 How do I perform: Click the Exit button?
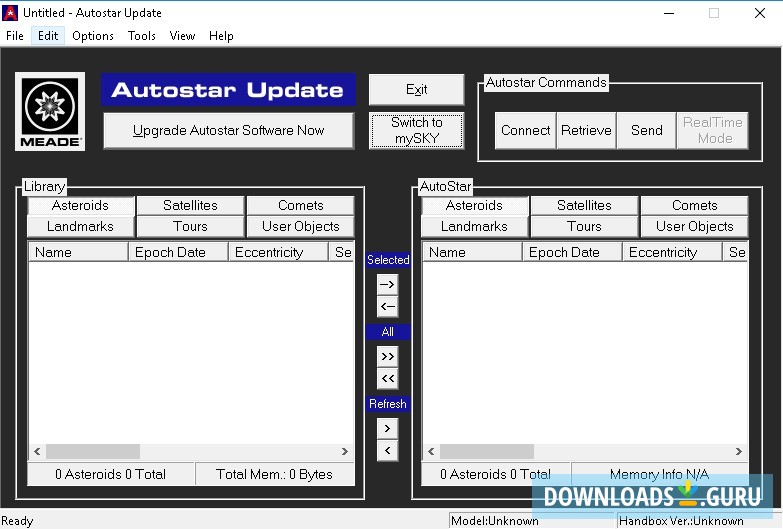[x=416, y=89]
